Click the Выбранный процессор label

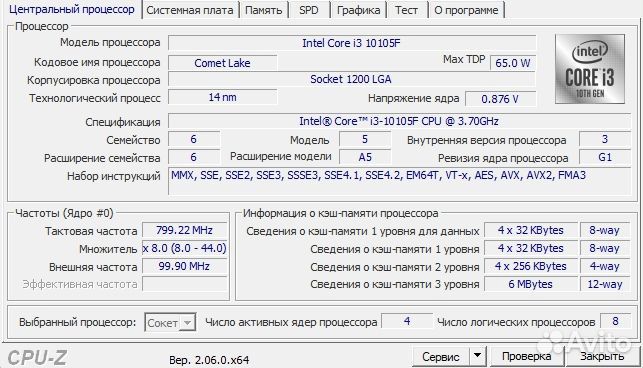click(x=78, y=322)
